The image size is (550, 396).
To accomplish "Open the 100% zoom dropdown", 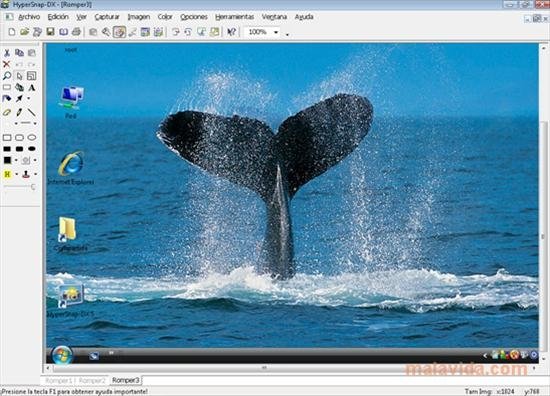I will [276, 32].
